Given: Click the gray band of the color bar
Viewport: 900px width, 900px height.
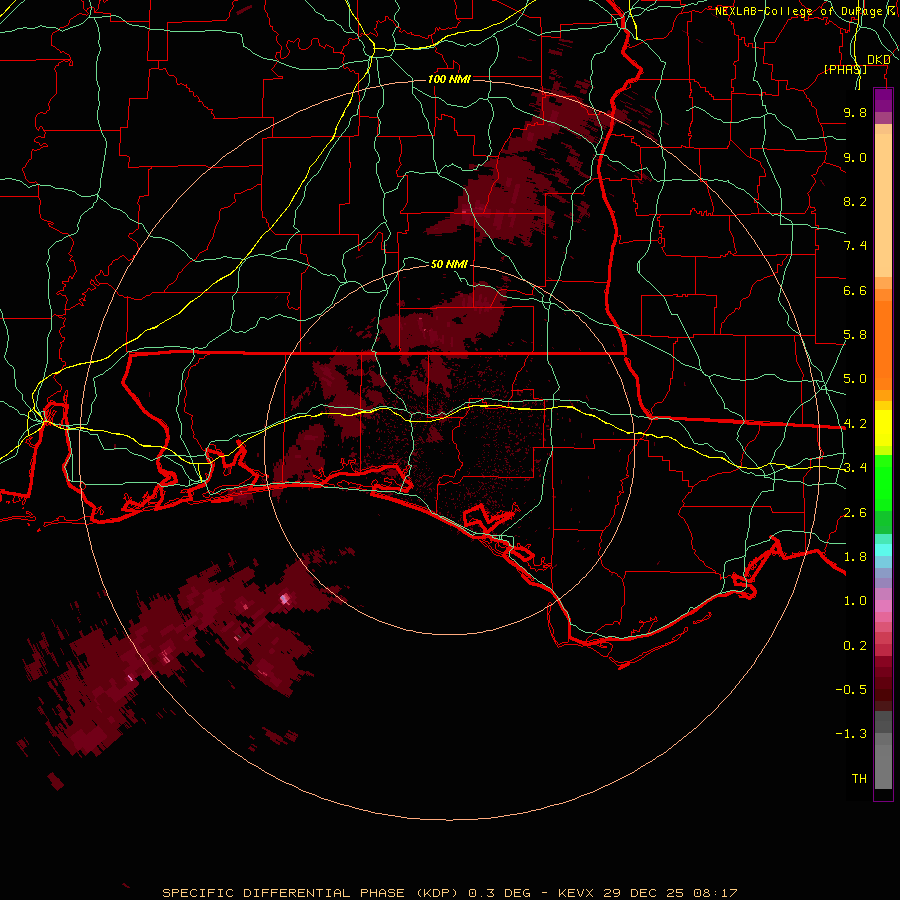Looking at the screenshot, I should tap(883, 750).
